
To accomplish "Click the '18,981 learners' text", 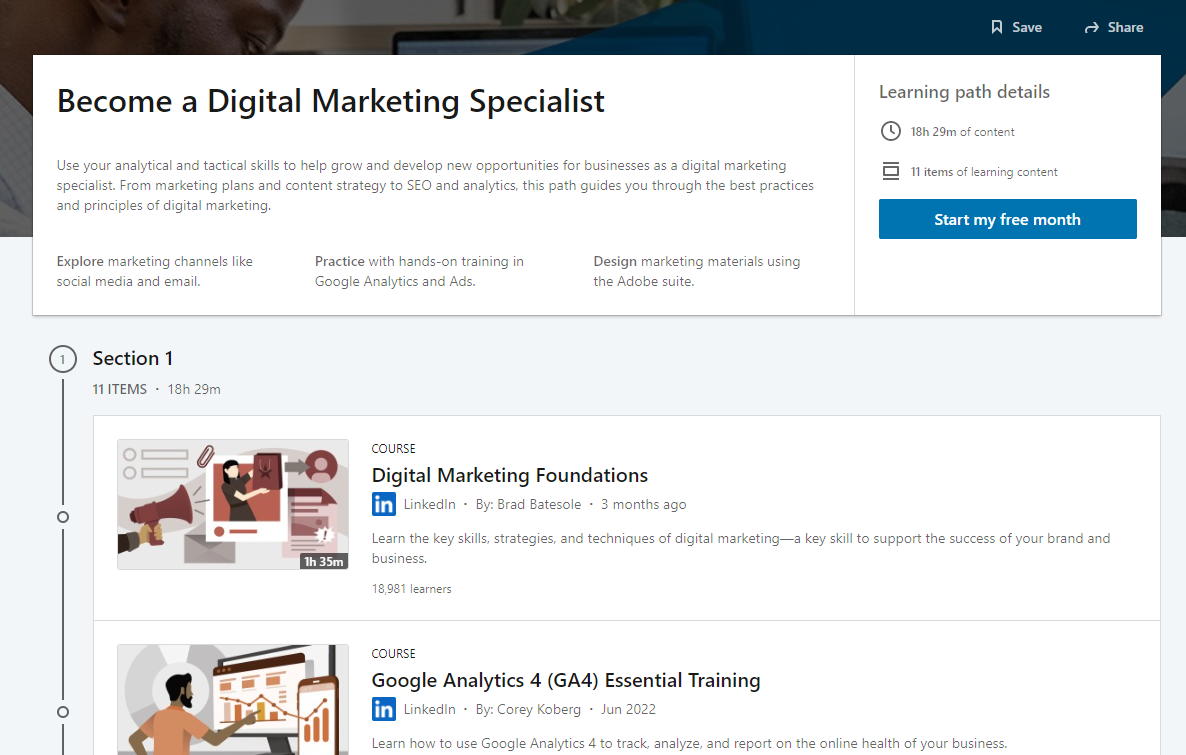I will pos(411,589).
